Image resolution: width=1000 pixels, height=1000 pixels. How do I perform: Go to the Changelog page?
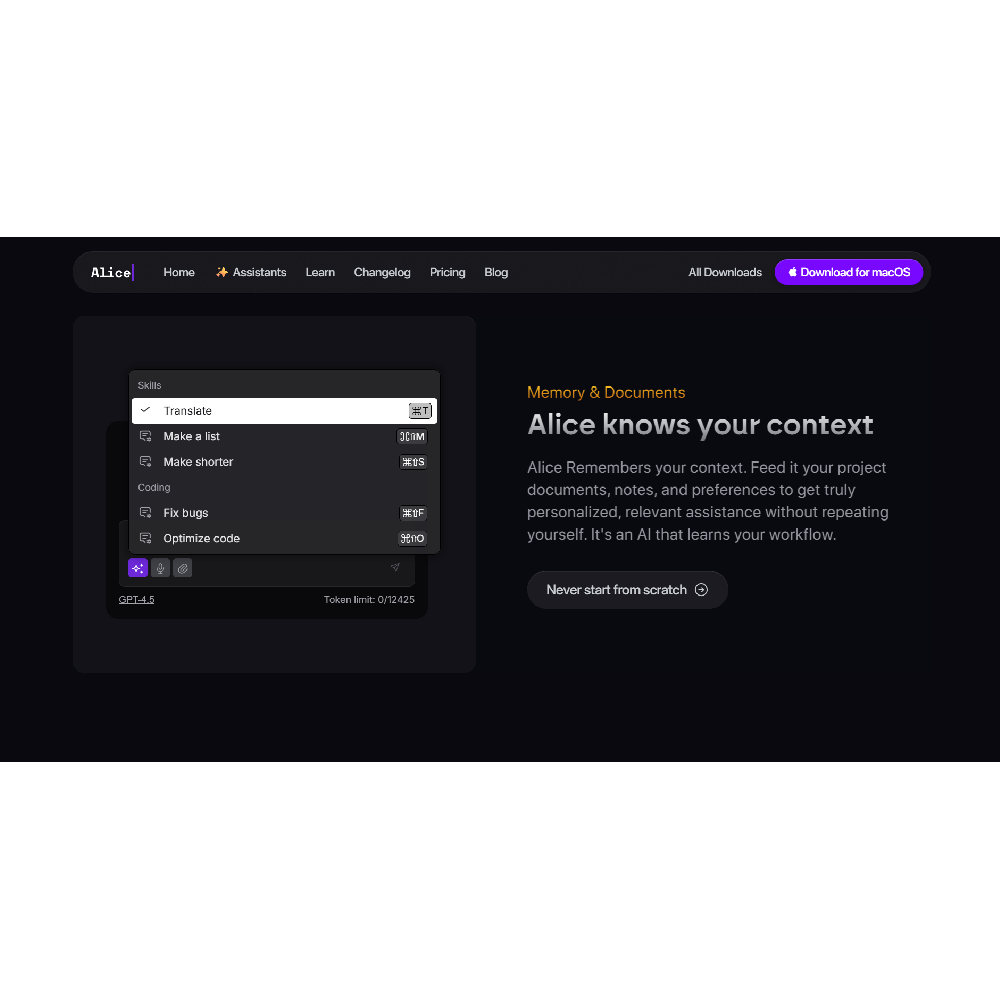pyautogui.click(x=382, y=272)
